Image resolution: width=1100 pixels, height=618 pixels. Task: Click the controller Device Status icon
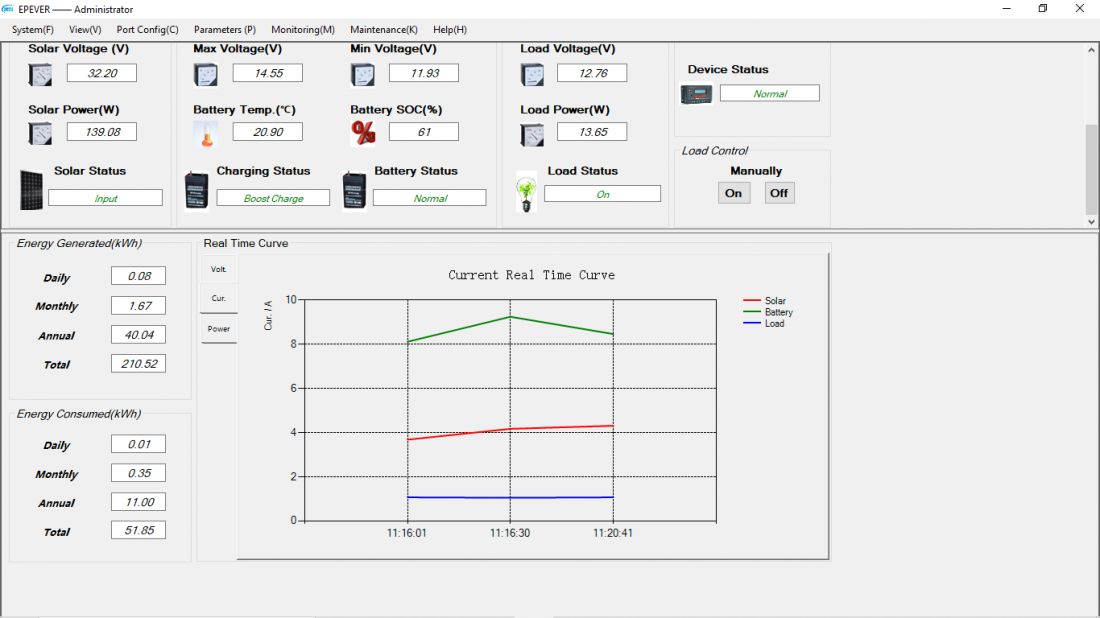(x=697, y=94)
